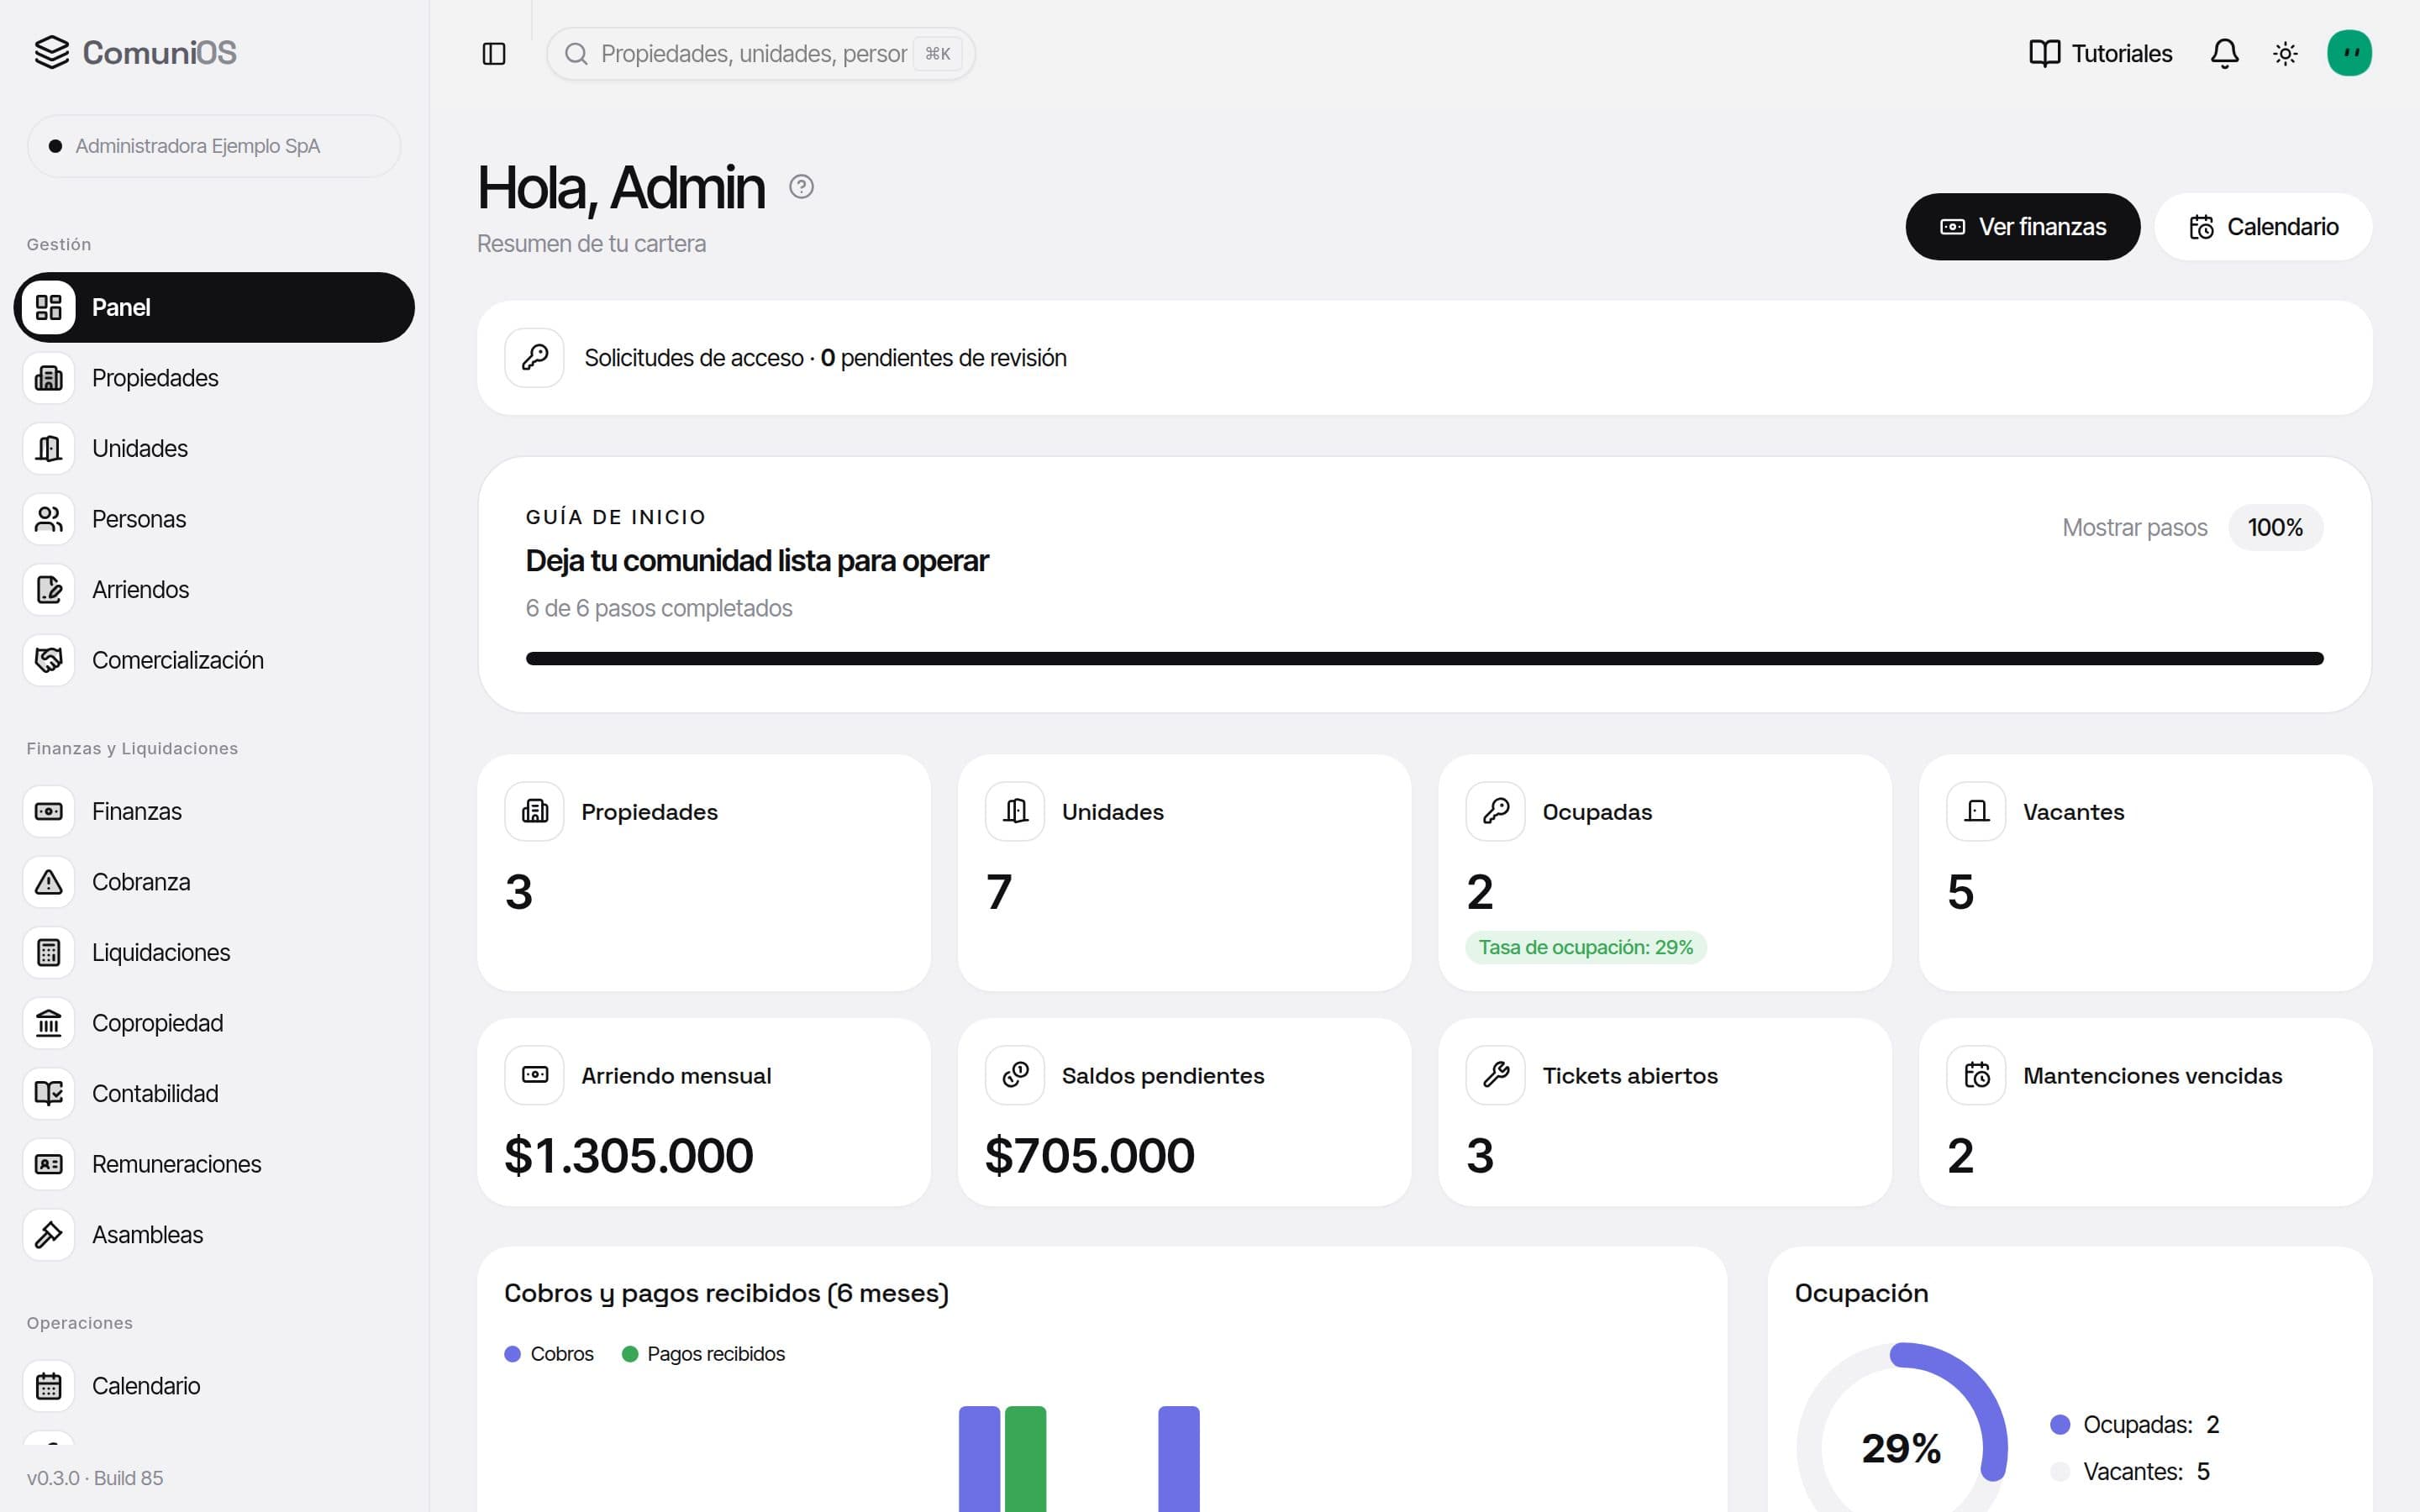2420x1512 pixels.
Task: Expand Mostrar pasos in the start guide
Action: (2134, 528)
